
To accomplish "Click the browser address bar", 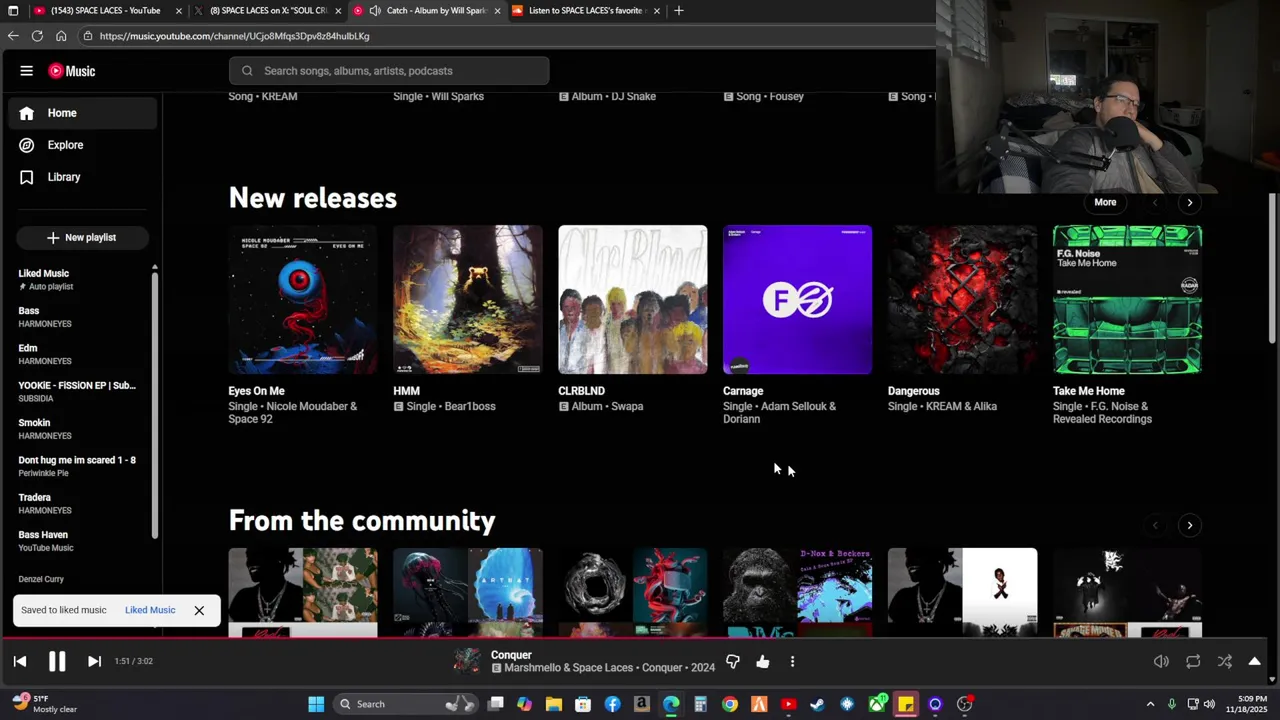I will pos(508,36).
